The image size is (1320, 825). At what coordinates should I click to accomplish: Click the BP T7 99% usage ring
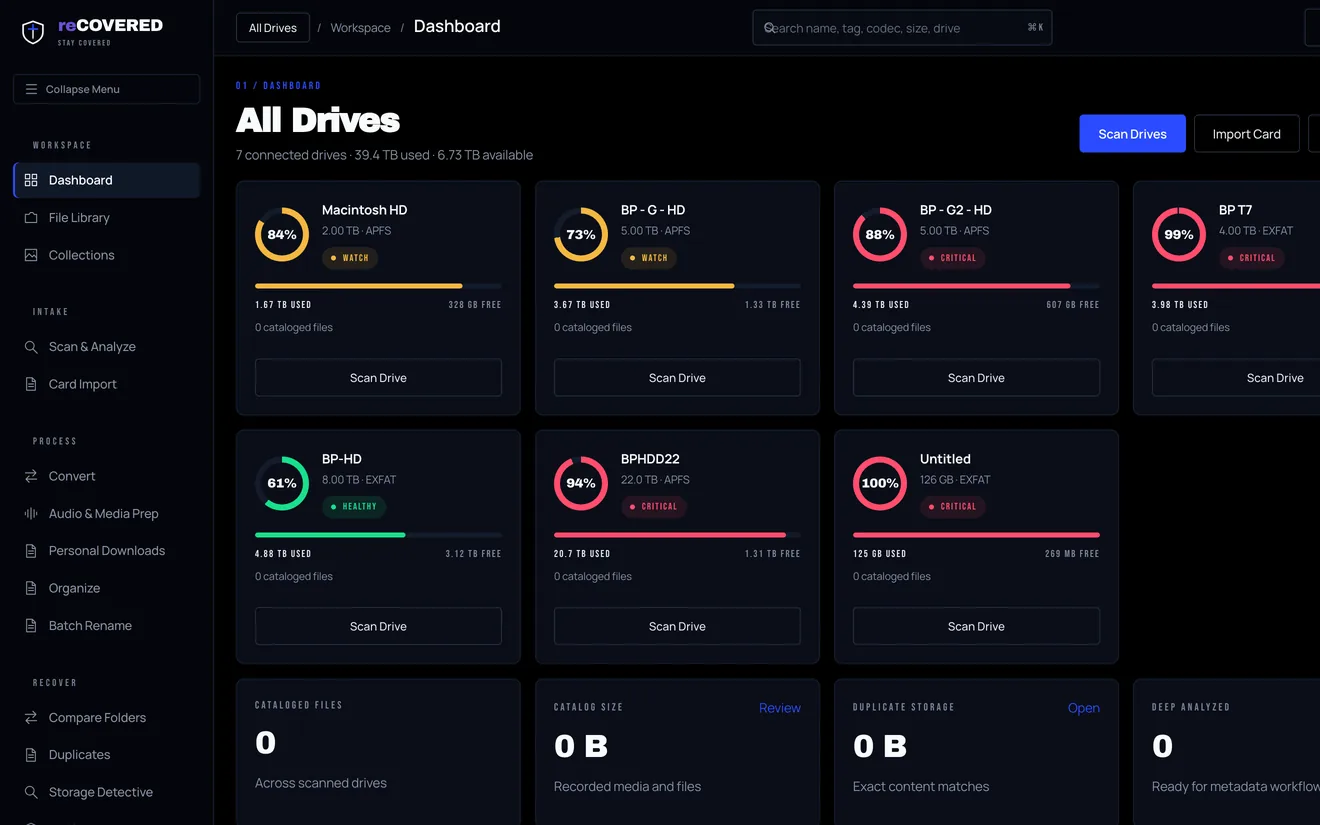(1179, 234)
